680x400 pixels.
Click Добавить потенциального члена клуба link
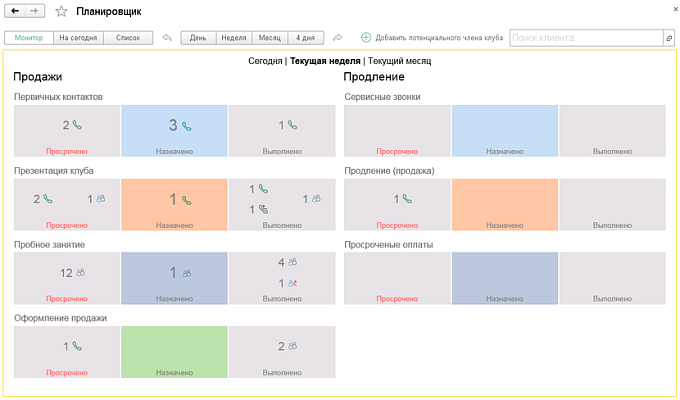point(439,38)
